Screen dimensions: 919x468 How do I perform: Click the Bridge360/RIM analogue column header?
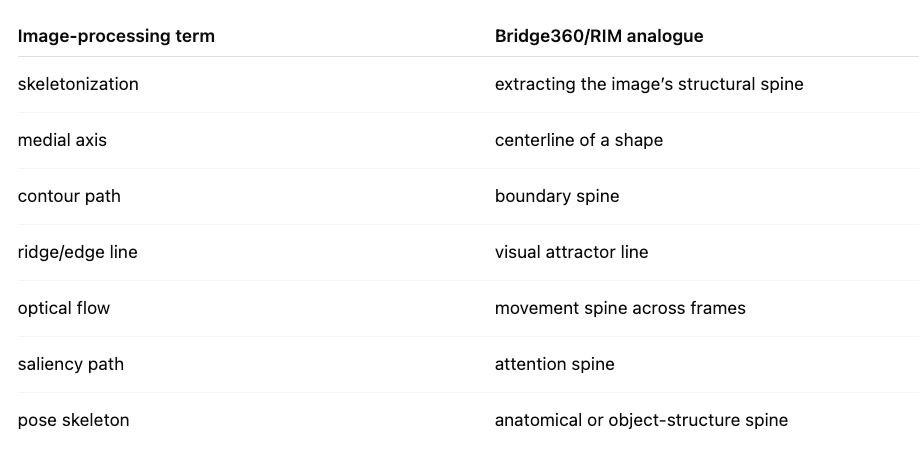click(x=599, y=36)
